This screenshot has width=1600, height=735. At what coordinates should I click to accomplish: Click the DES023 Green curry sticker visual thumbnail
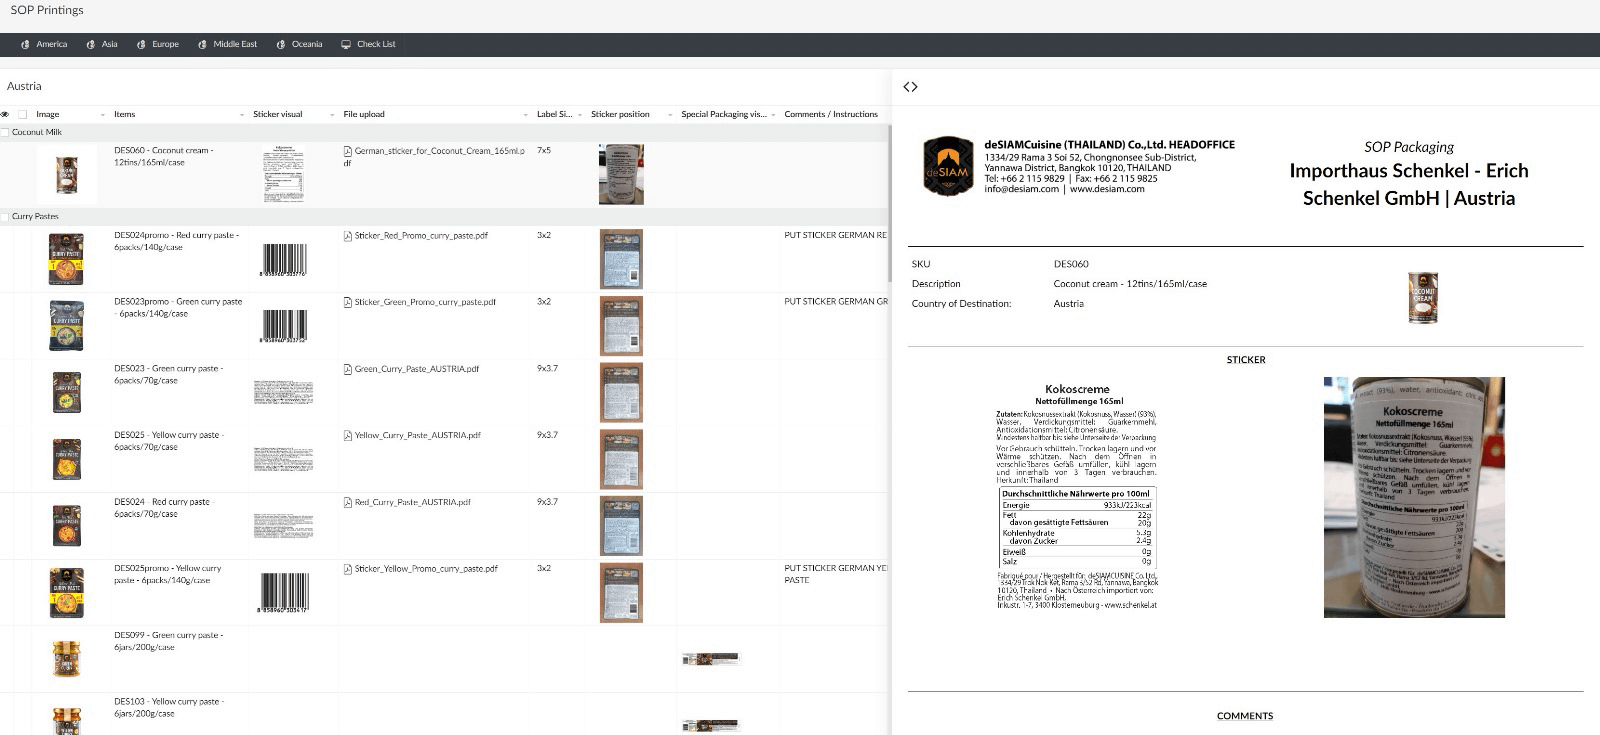coord(283,392)
